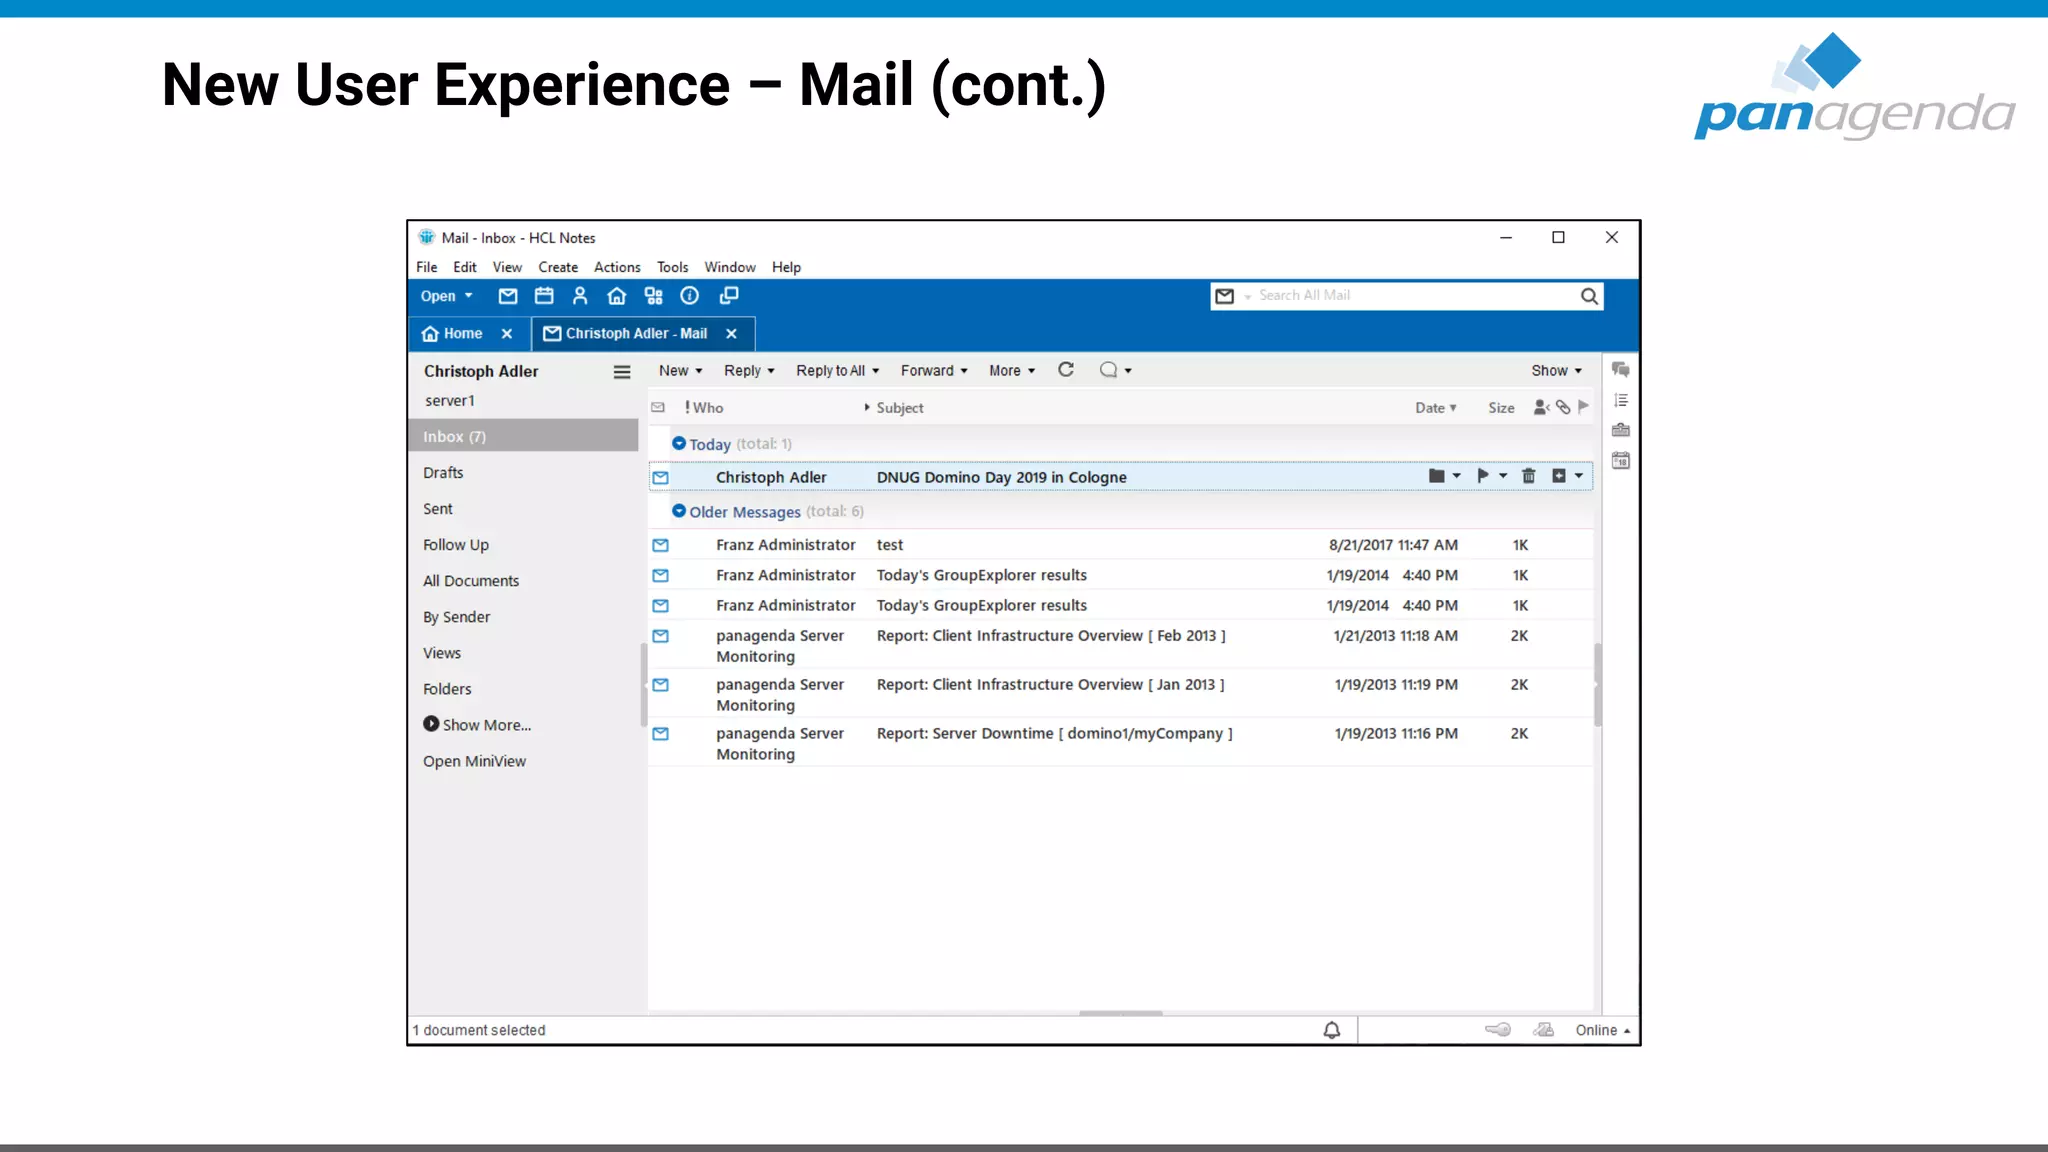
Task: Open the By Sender view
Action: tap(457, 617)
